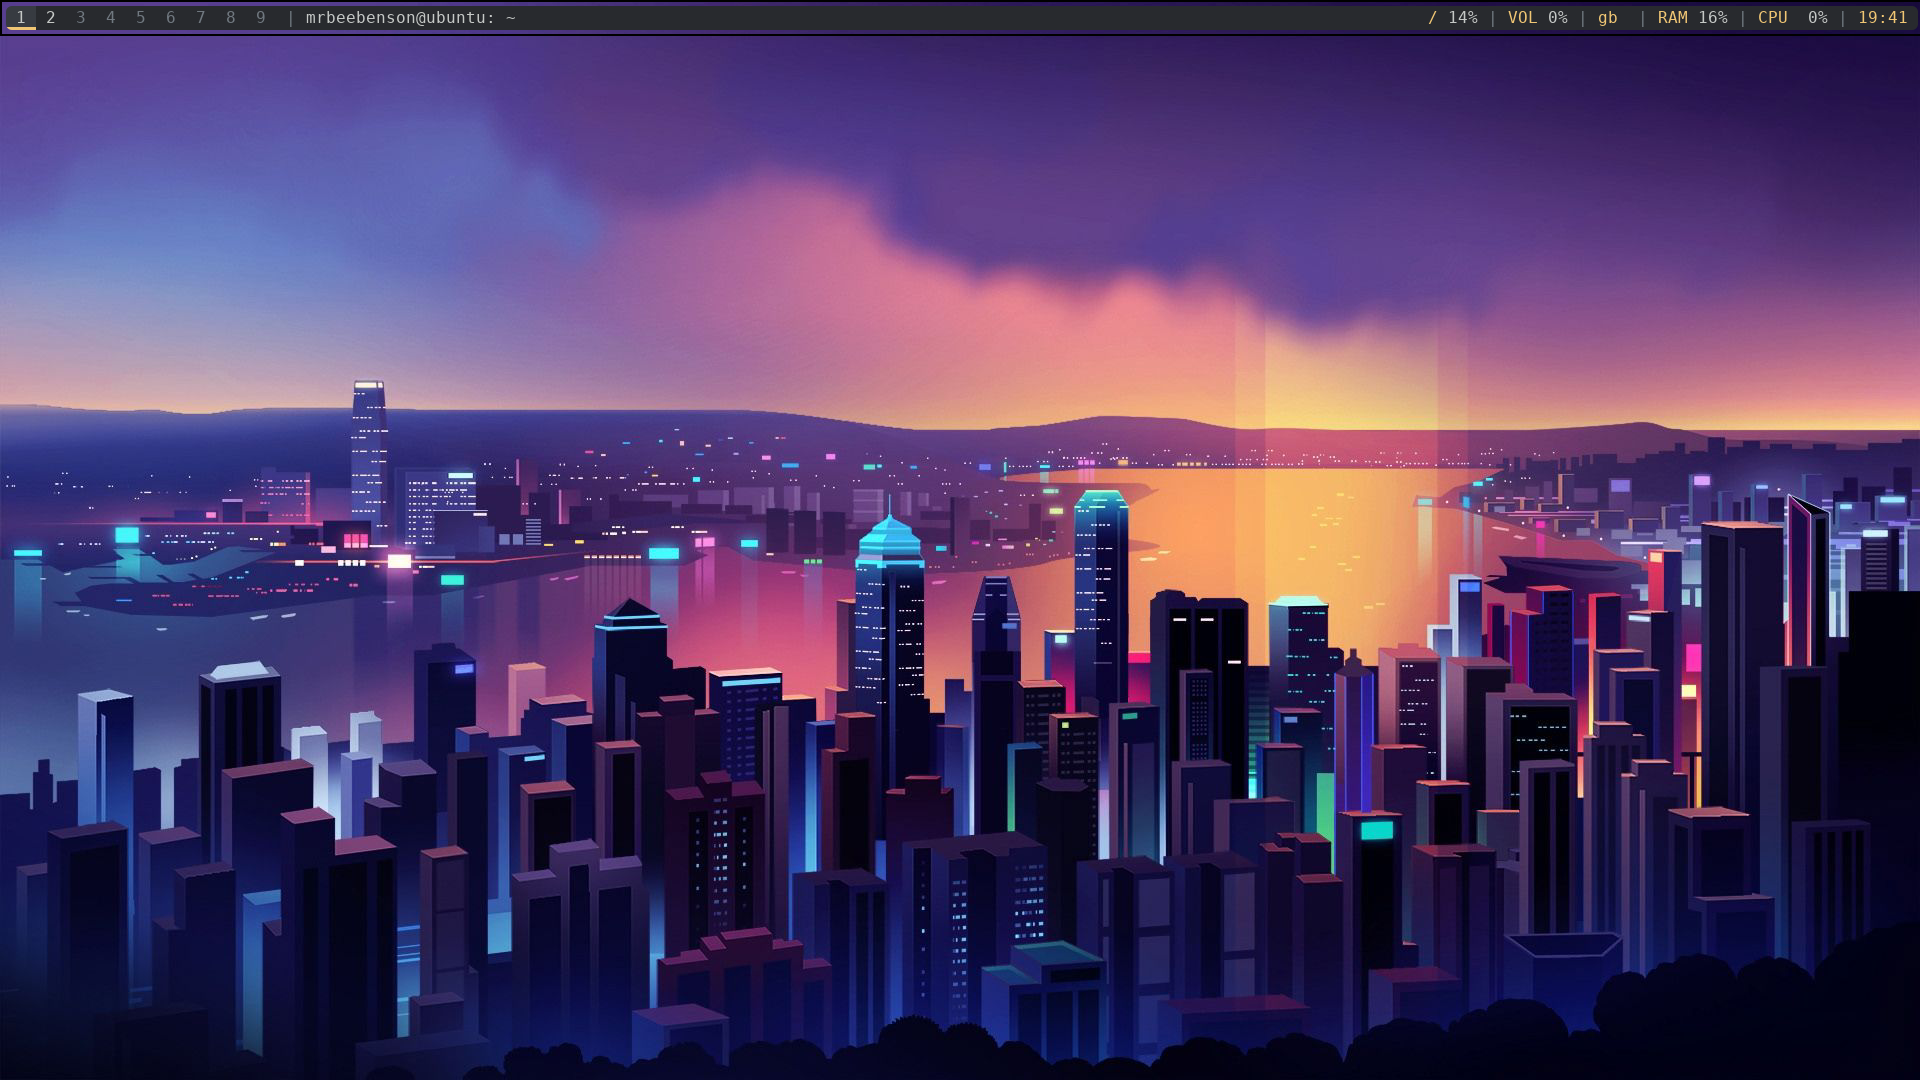
Task: Click the mrbeebenson@ubuntu window title
Action: (410, 18)
